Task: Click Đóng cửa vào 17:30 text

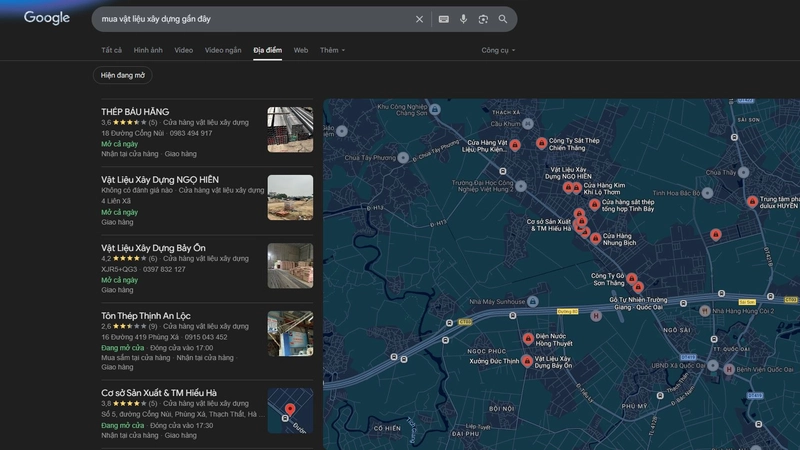Action: click(x=182, y=425)
